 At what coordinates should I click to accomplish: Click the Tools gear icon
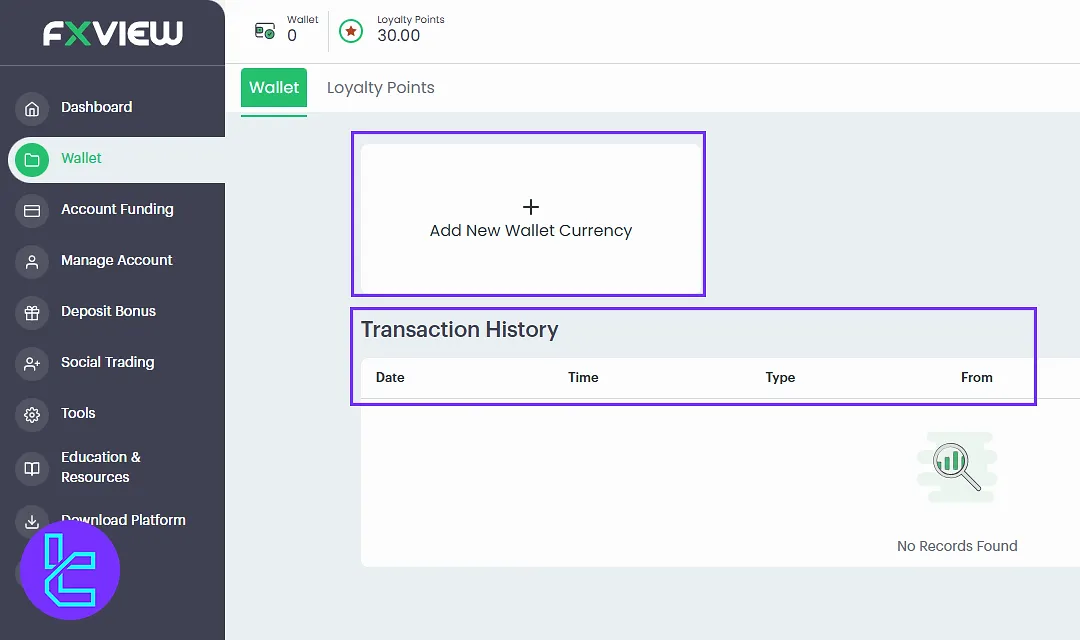(x=32, y=415)
